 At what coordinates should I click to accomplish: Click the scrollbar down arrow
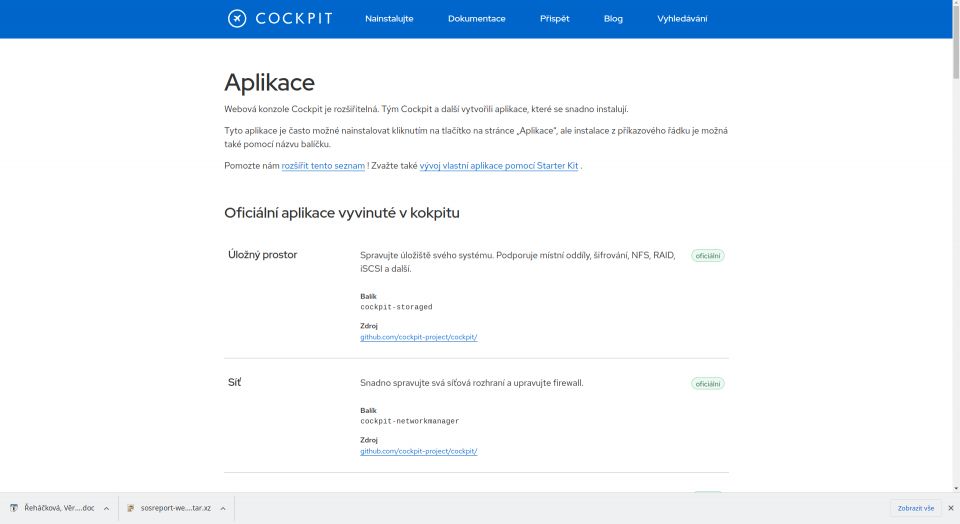click(956, 488)
